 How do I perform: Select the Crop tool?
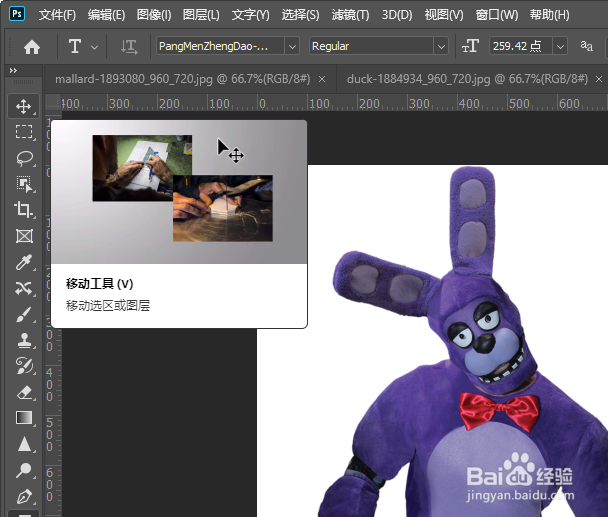(x=24, y=210)
